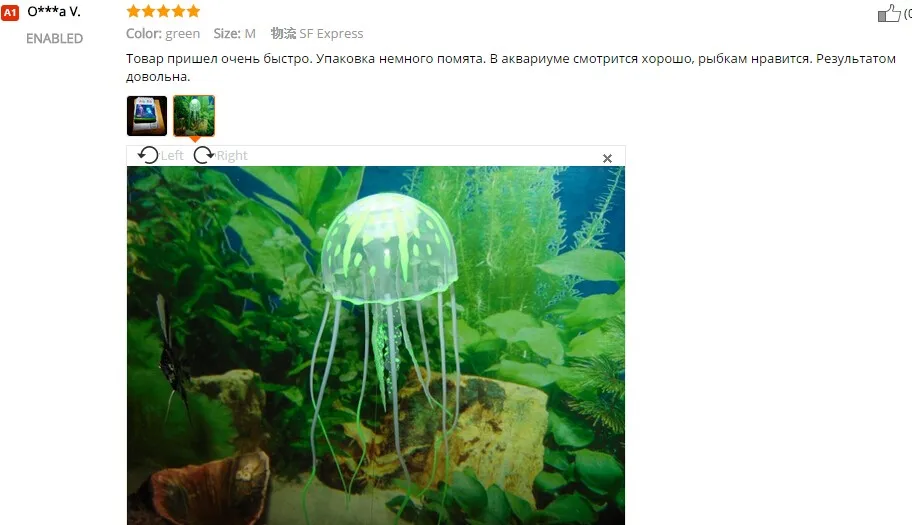Click the SF Express shipping label
912x525 pixels.
click(317, 34)
